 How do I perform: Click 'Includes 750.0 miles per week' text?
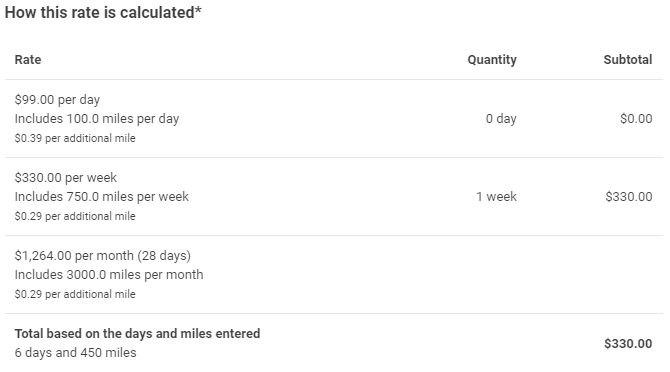pyautogui.click(x=102, y=196)
